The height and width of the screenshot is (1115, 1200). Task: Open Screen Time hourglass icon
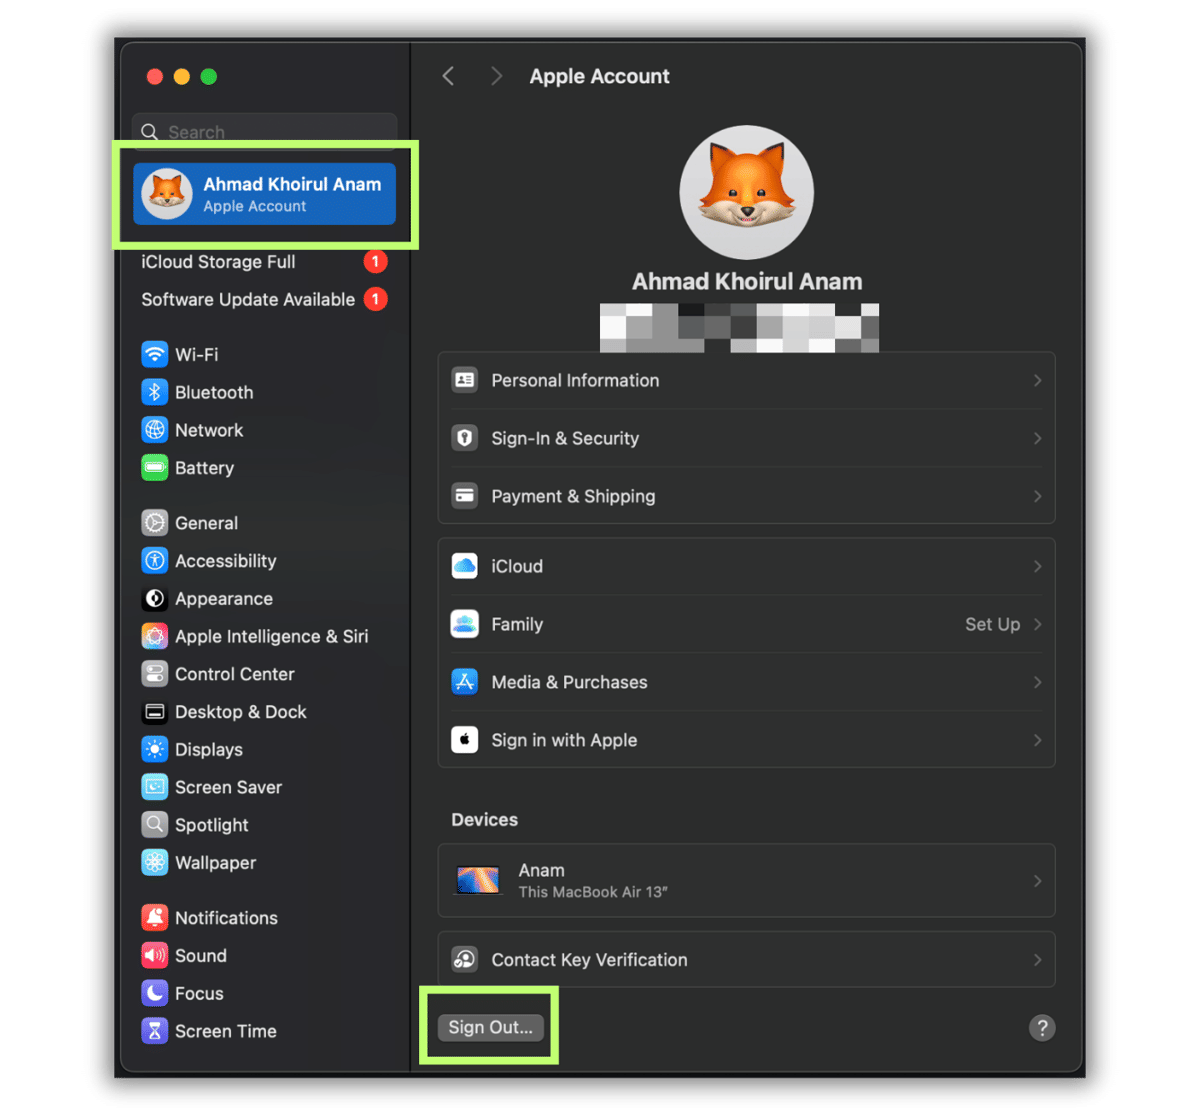tap(154, 1031)
